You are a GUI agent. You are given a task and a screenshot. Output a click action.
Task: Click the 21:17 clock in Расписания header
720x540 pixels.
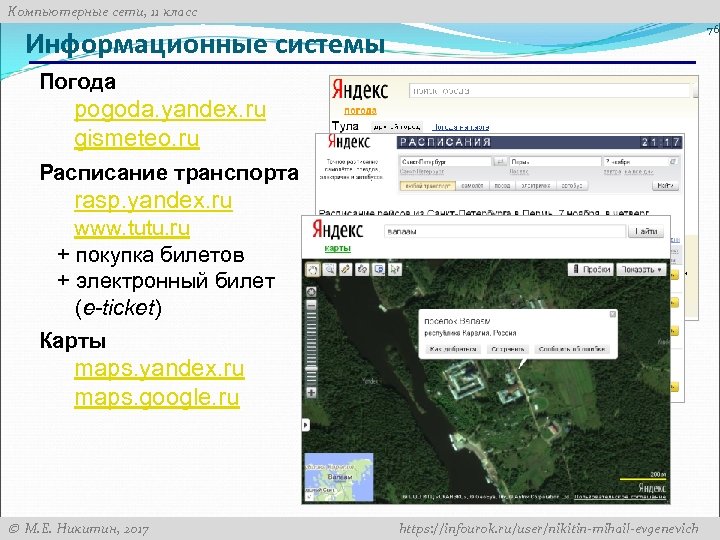coord(660,142)
